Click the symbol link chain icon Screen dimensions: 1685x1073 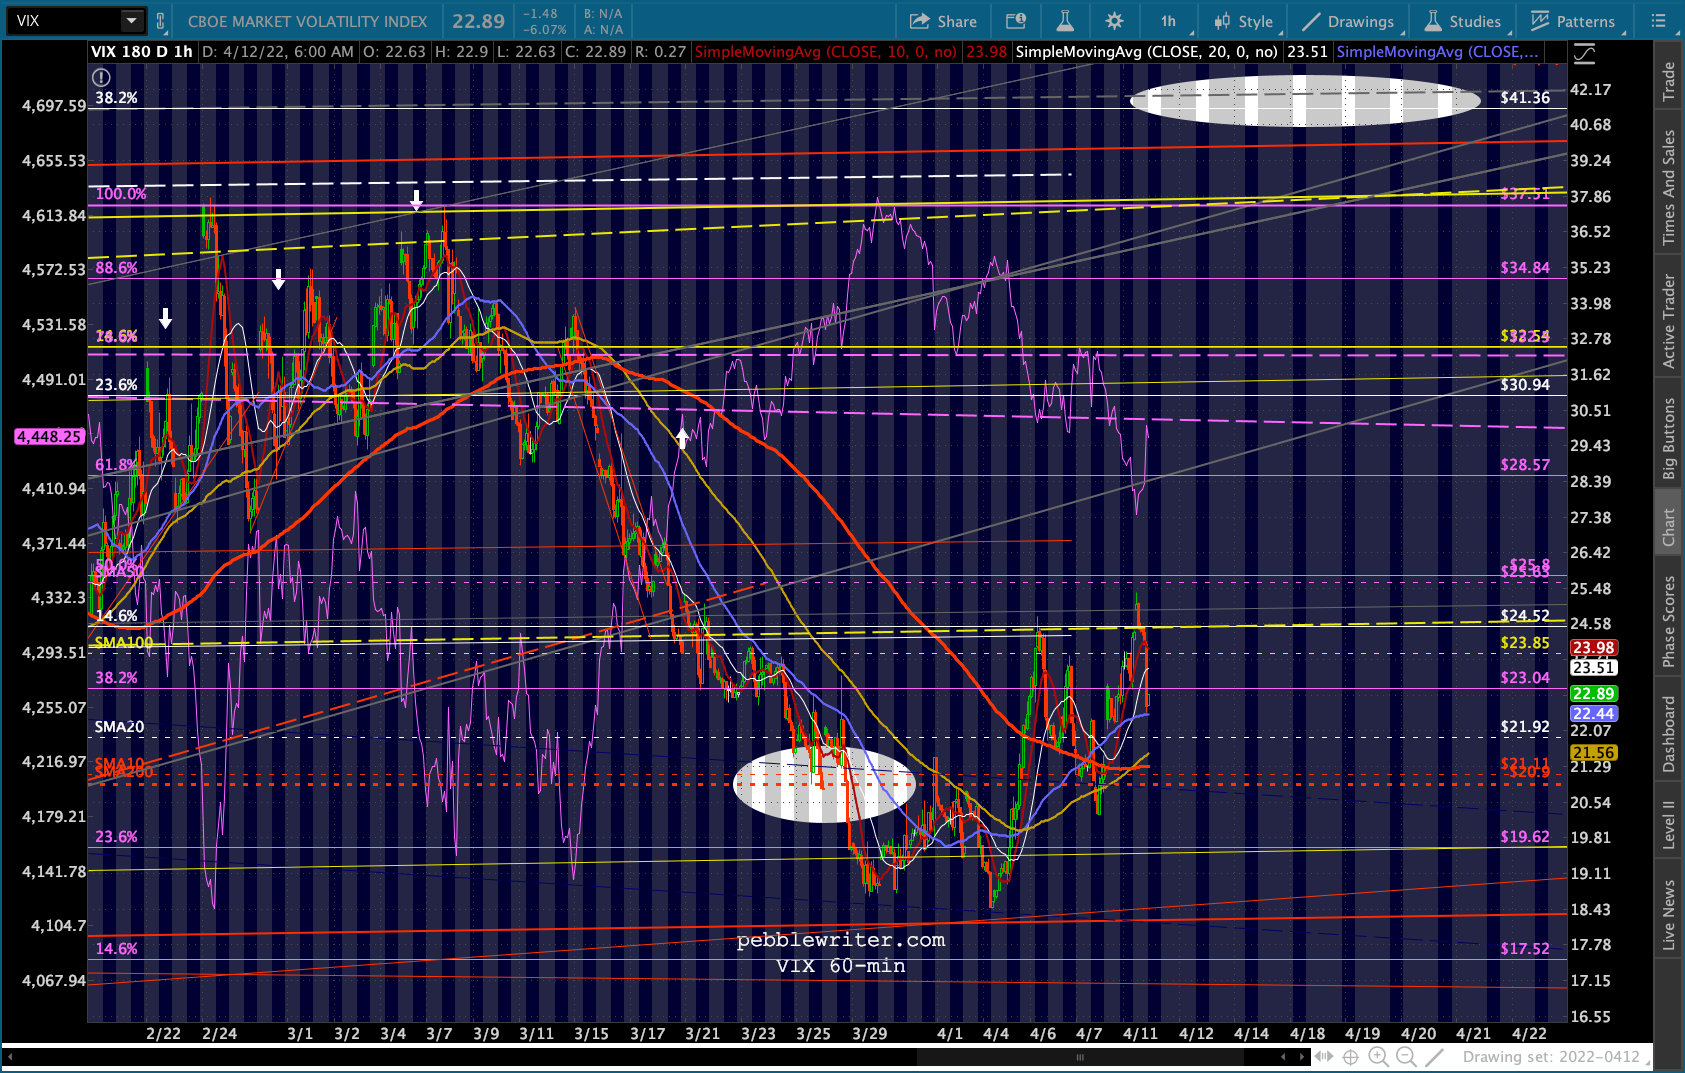point(160,21)
